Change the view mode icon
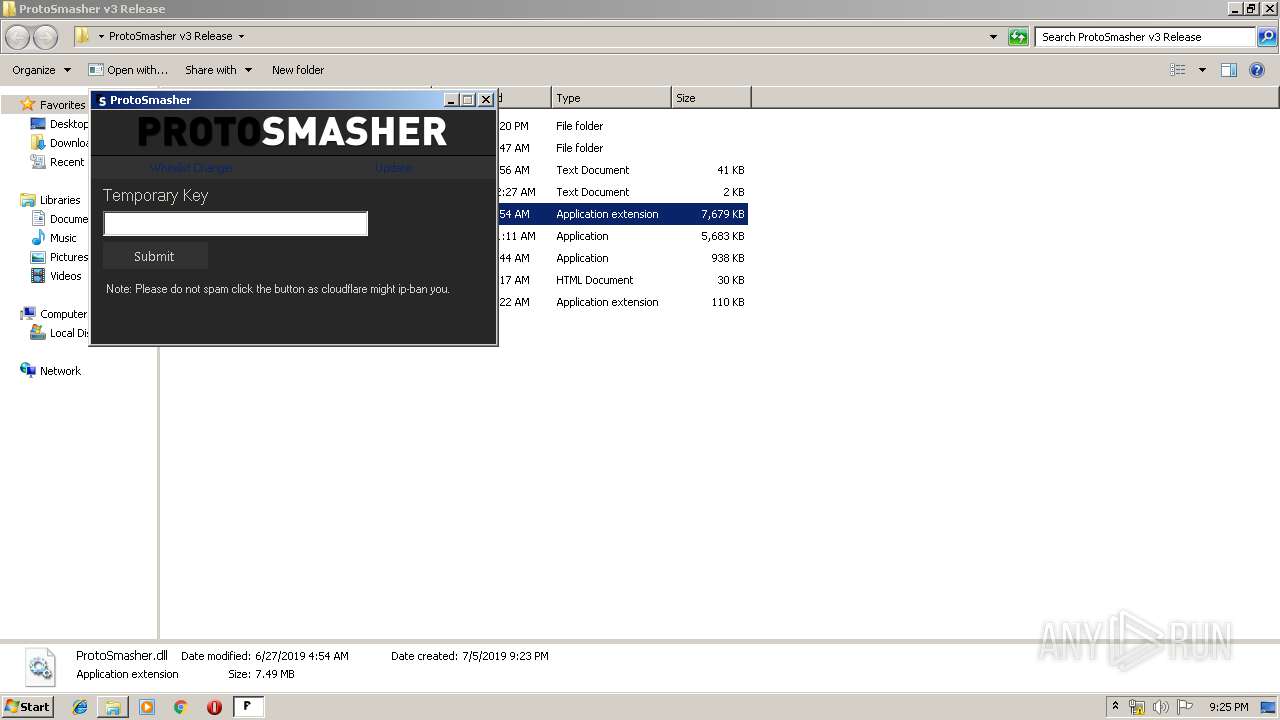 tap(1178, 70)
